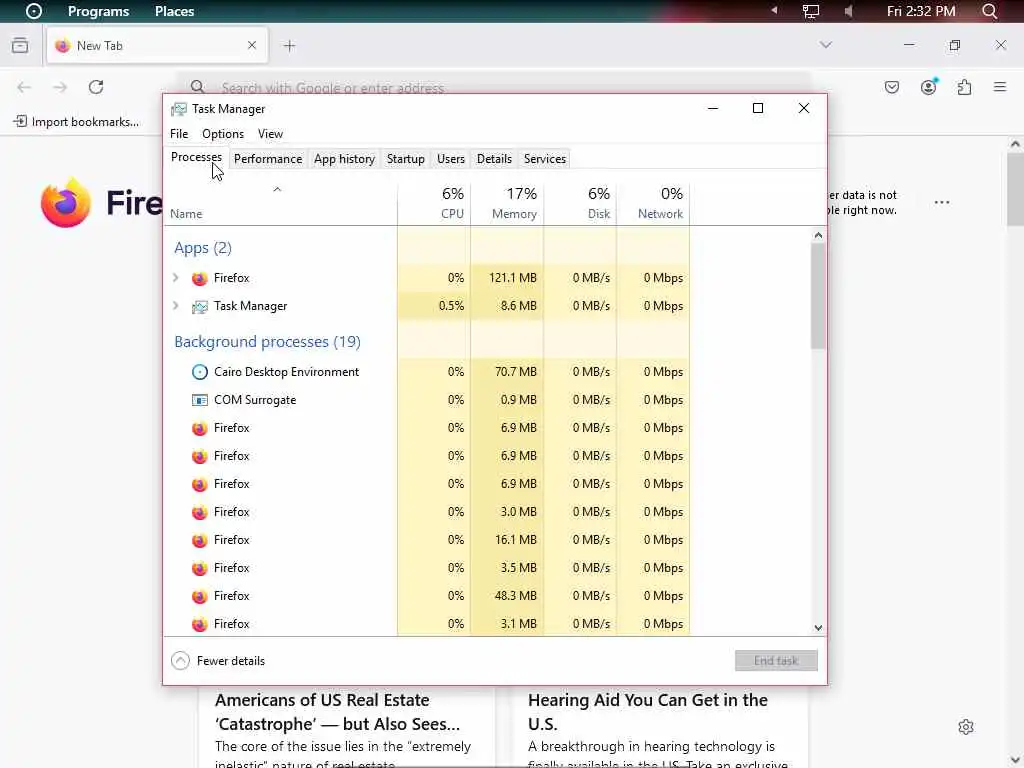The width and height of the screenshot is (1024, 768).
Task: Show hidden tray icons arrow
Action: pos(775,10)
